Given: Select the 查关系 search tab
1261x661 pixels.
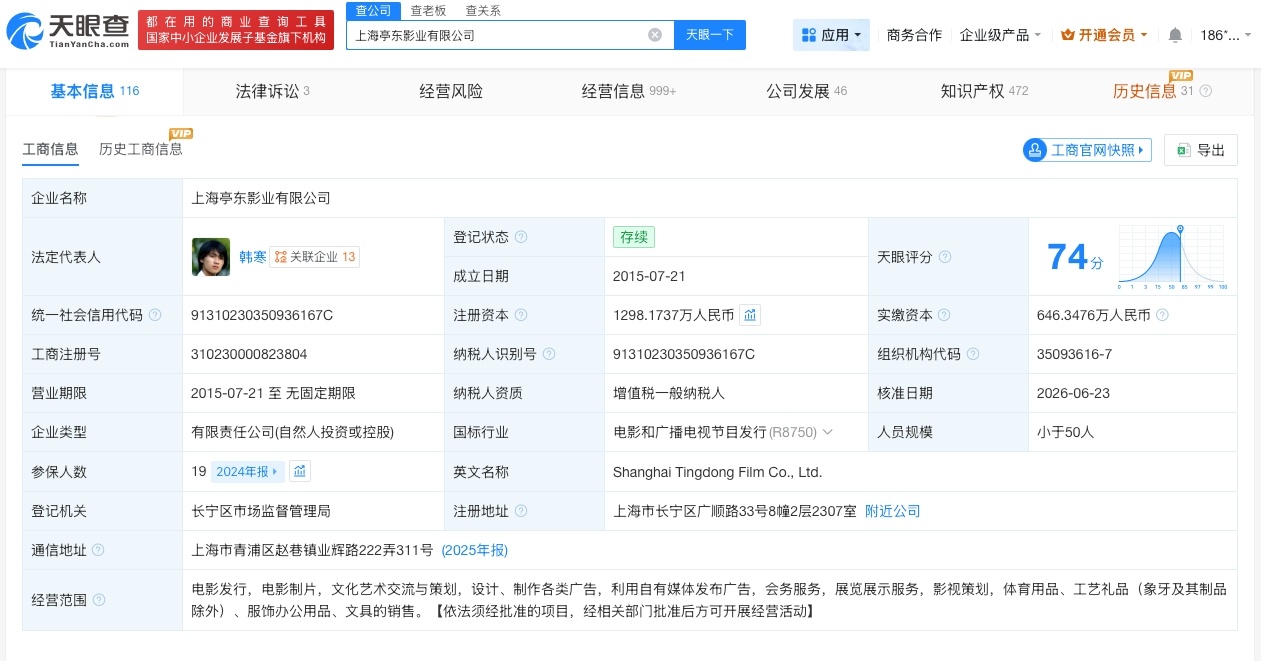Looking at the screenshot, I should coord(483,10).
